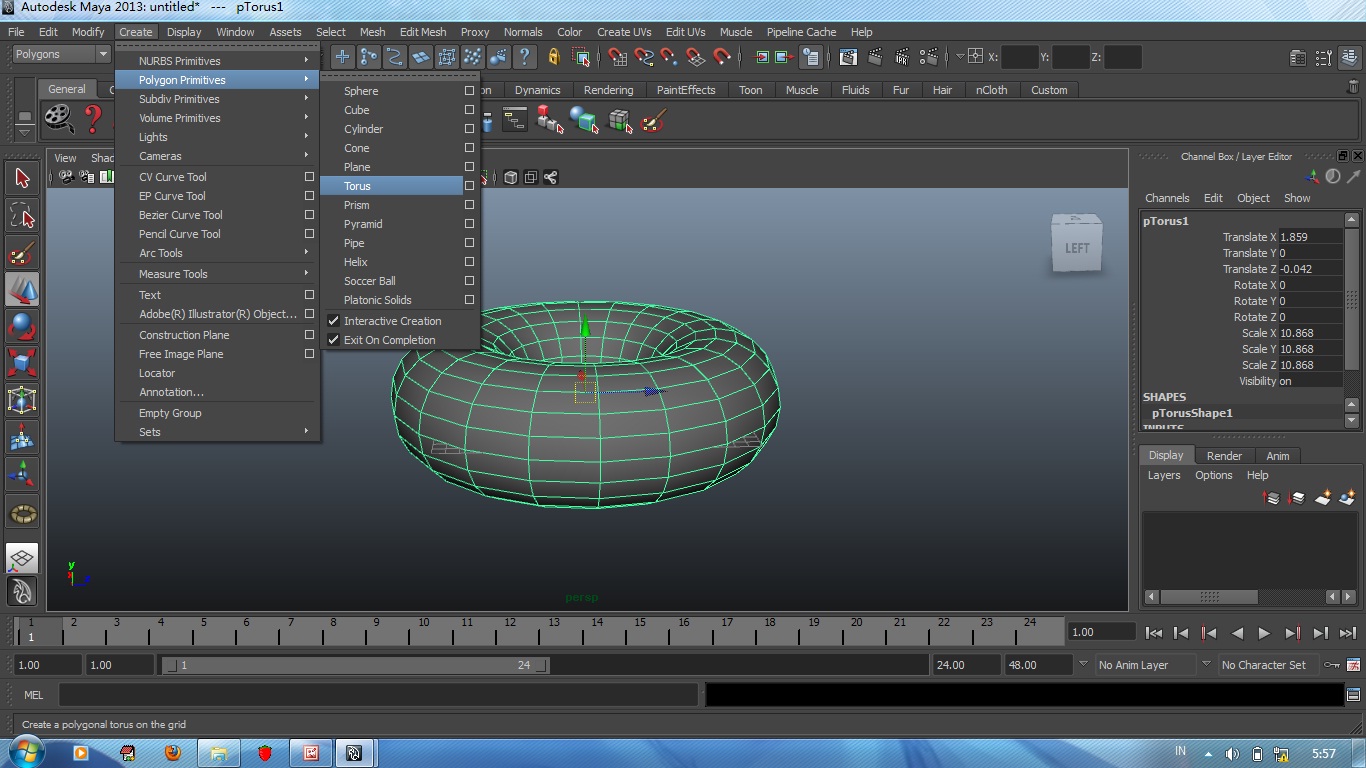This screenshot has width=1366, height=768.
Task: Click the red question mark shelf icon
Action: click(x=93, y=120)
